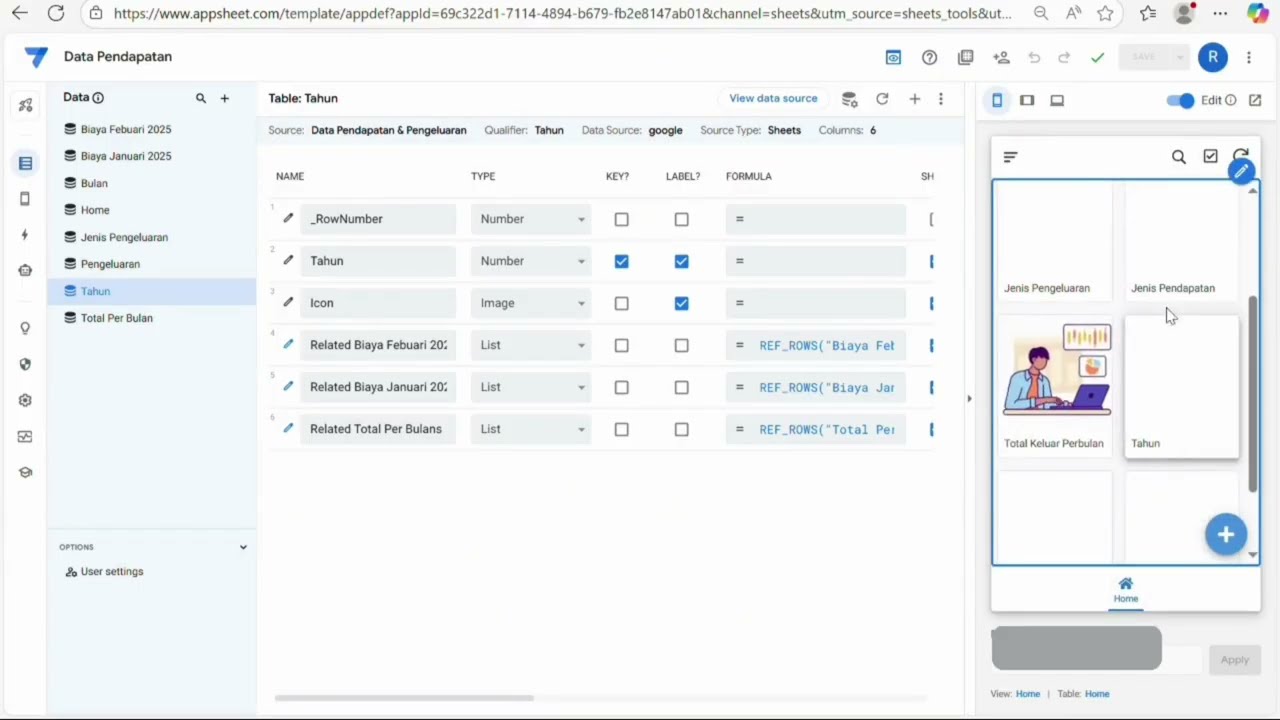Toggle the Edit switch above preview
The height and width of the screenshot is (720, 1280).
[x=1181, y=100]
